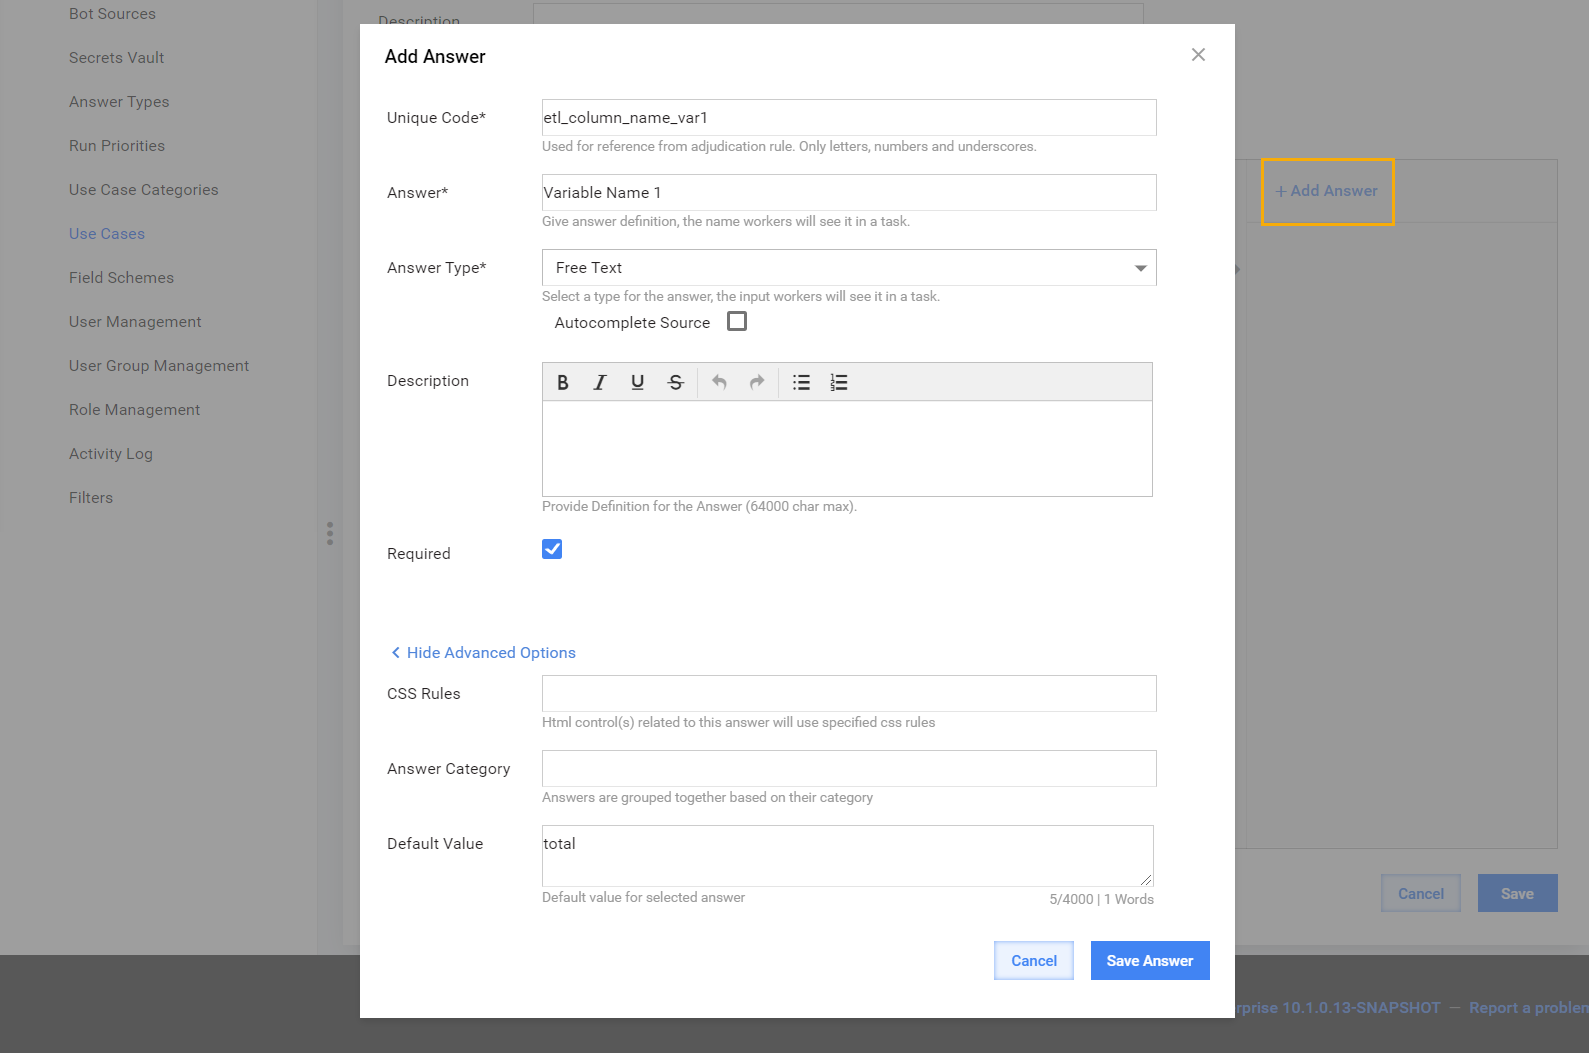Image resolution: width=1589 pixels, height=1053 pixels.
Task: Open the Answer Type dropdown
Action: [x=849, y=268]
